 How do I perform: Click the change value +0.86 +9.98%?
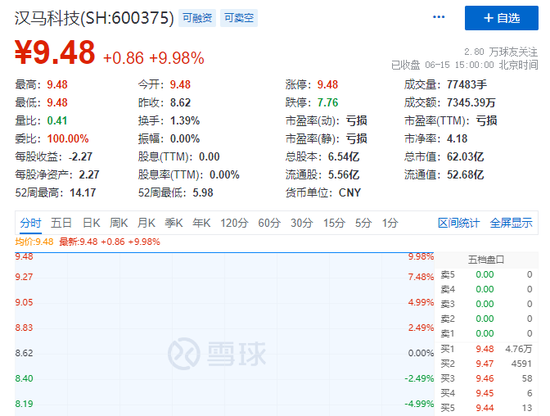(x=154, y=58)
